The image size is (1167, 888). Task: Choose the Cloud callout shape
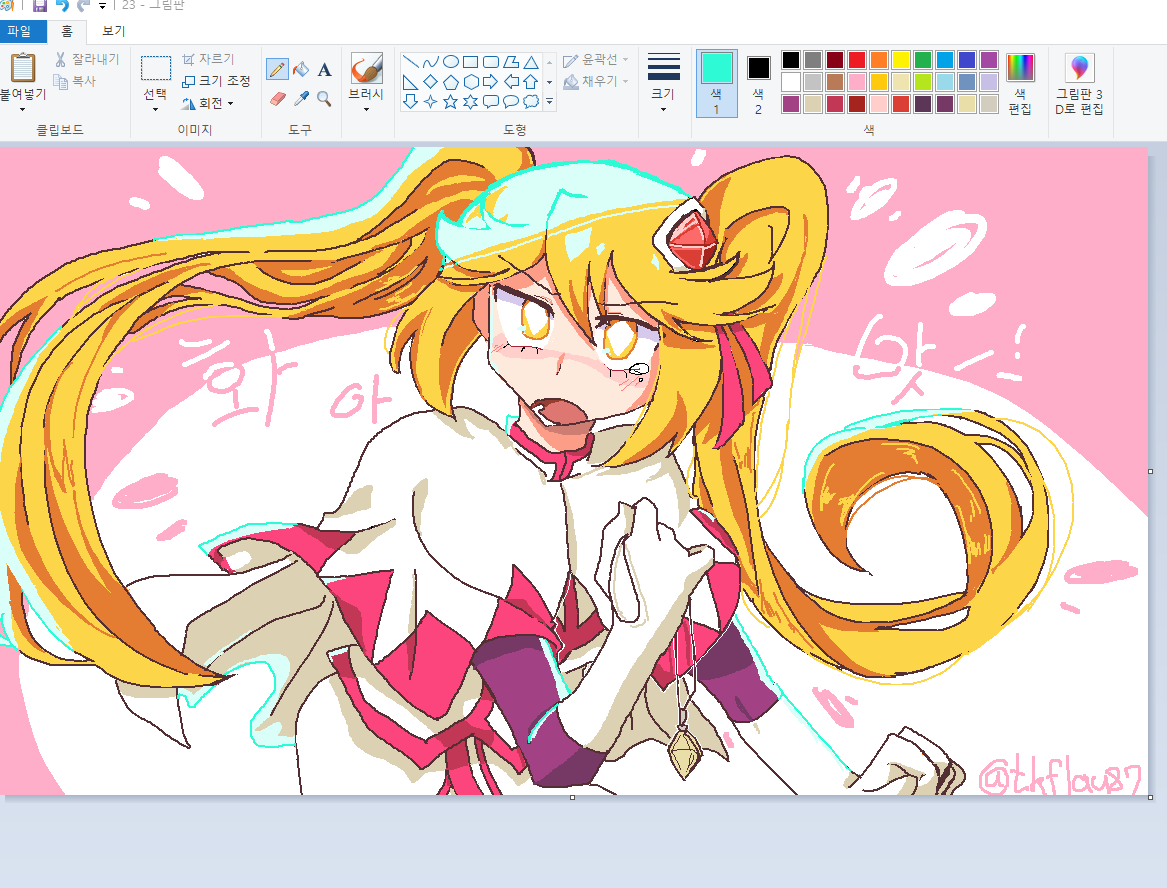(531, 102)
